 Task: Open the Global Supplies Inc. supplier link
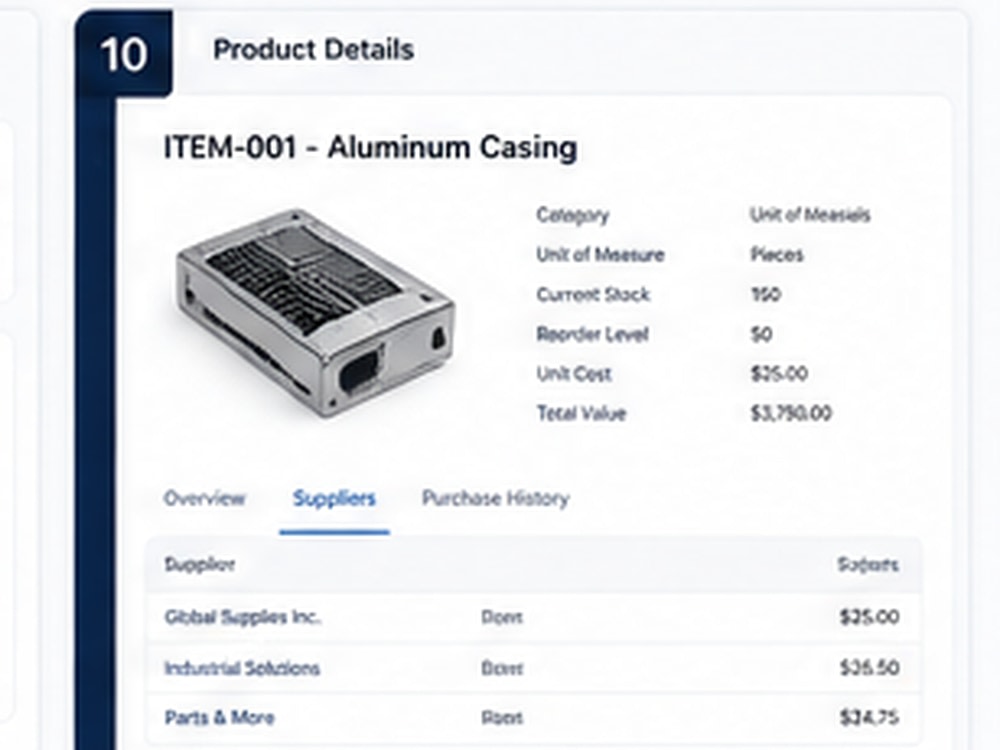tap(243, 617)
